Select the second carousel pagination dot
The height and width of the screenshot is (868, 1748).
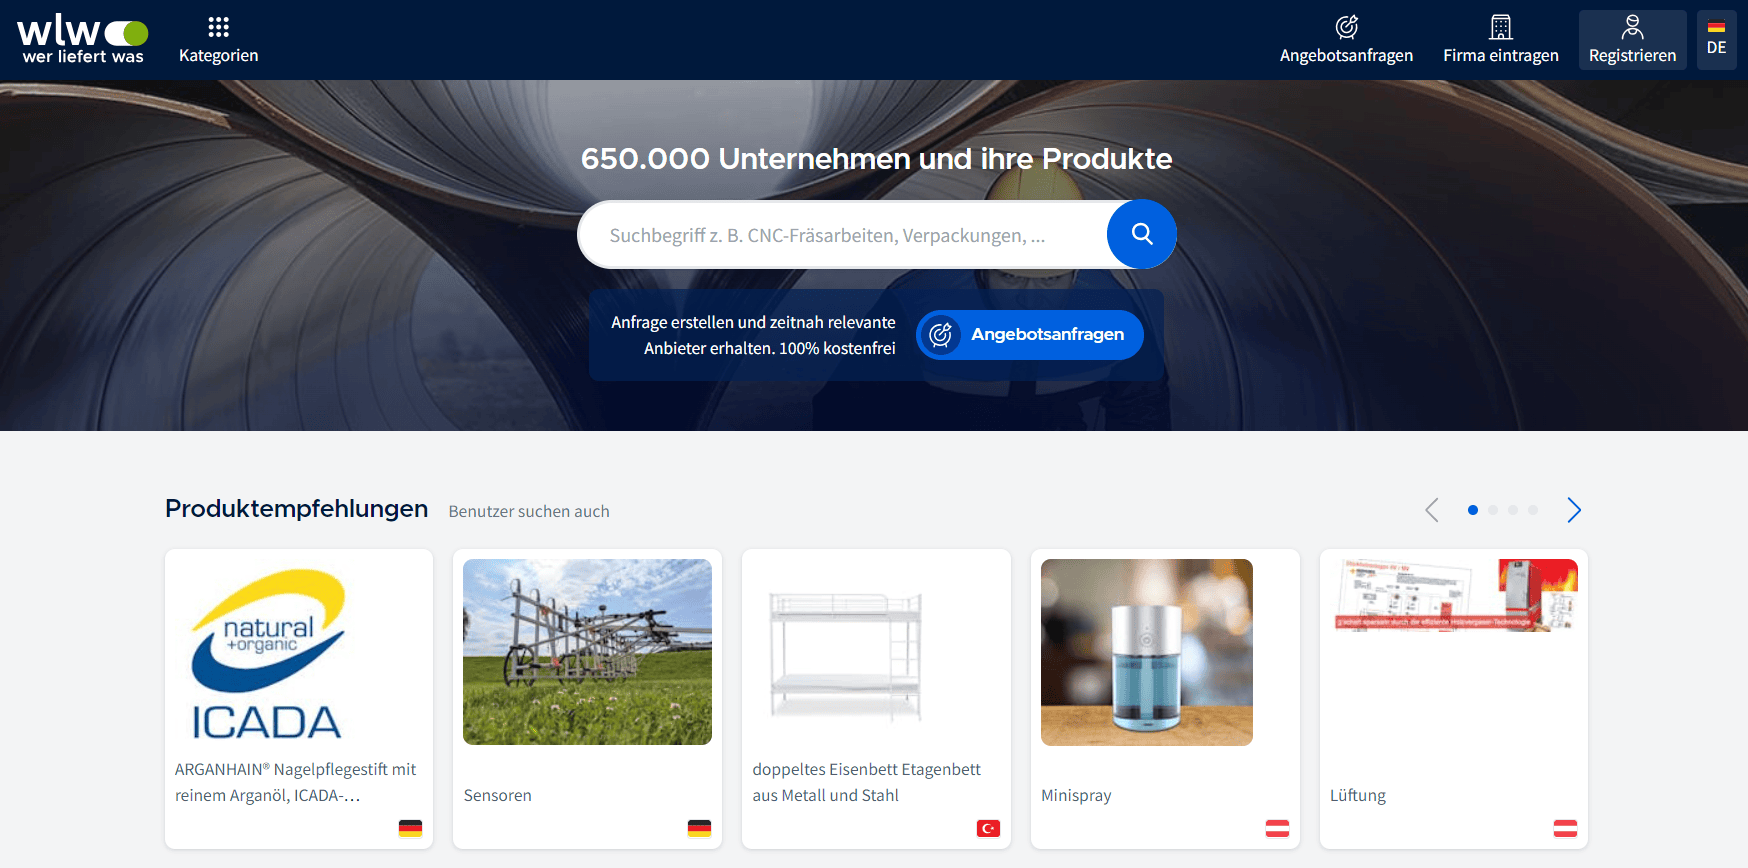pos(1493,510)
